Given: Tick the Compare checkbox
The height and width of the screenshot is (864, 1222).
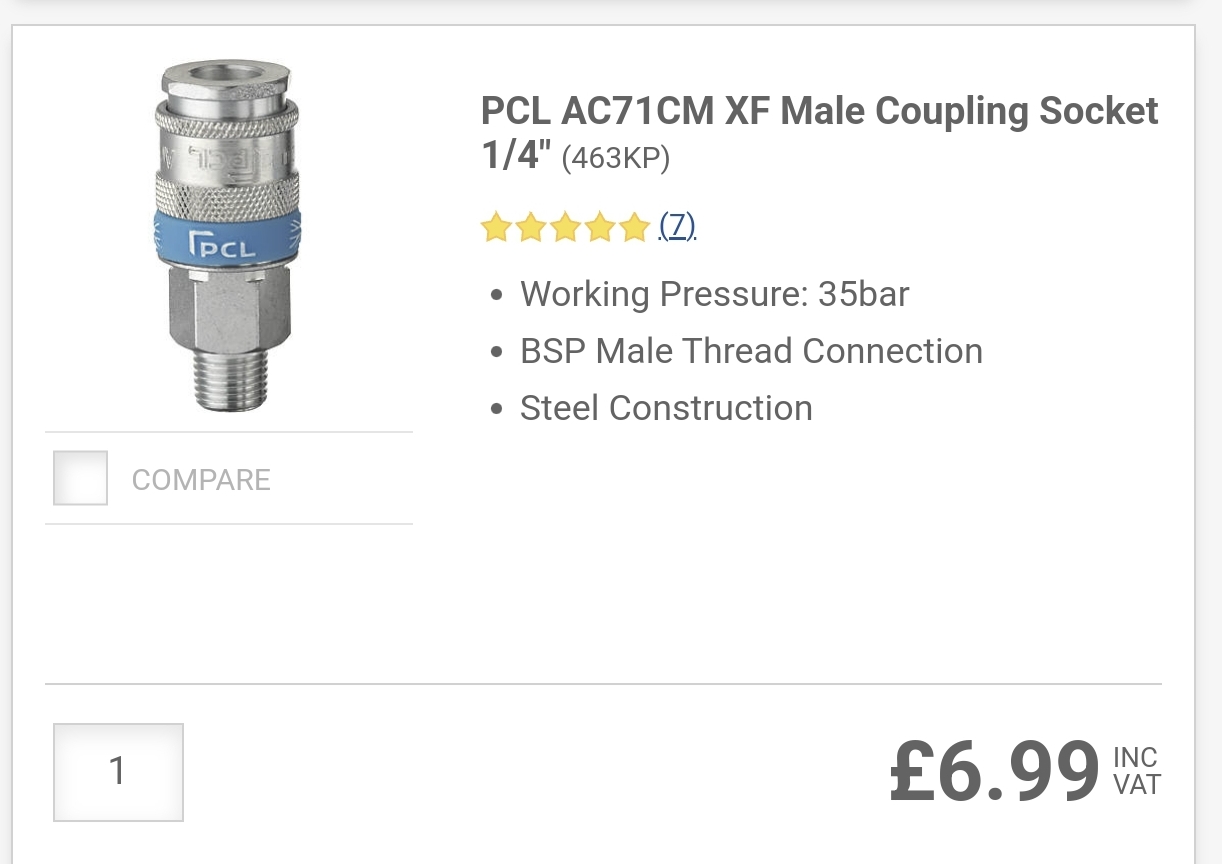Looking at the screenshot, I should coord(80,478).
